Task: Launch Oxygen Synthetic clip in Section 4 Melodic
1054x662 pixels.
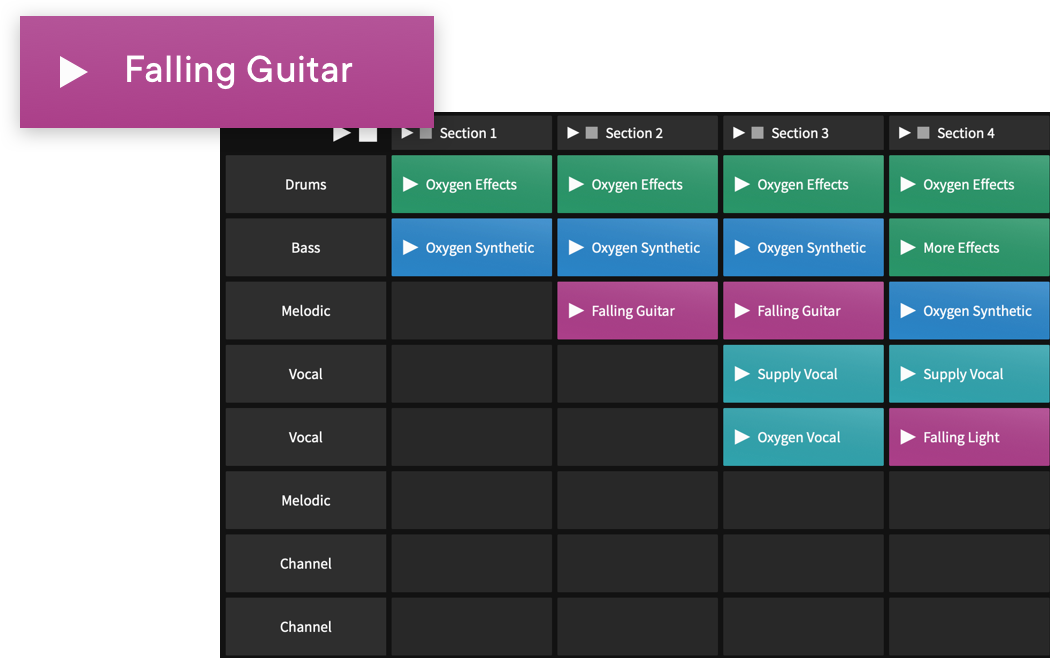Action: tap(969, 311)
